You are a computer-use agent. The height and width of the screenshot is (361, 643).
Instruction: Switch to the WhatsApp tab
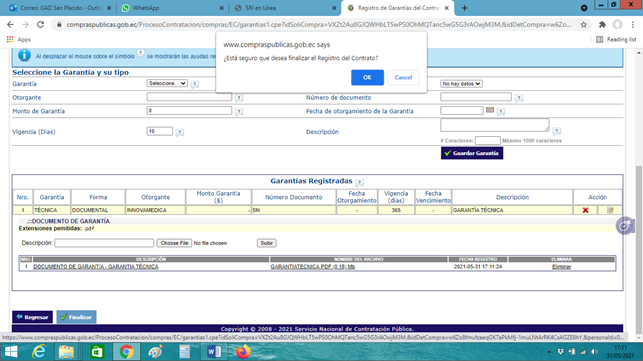tap(172, 8)
